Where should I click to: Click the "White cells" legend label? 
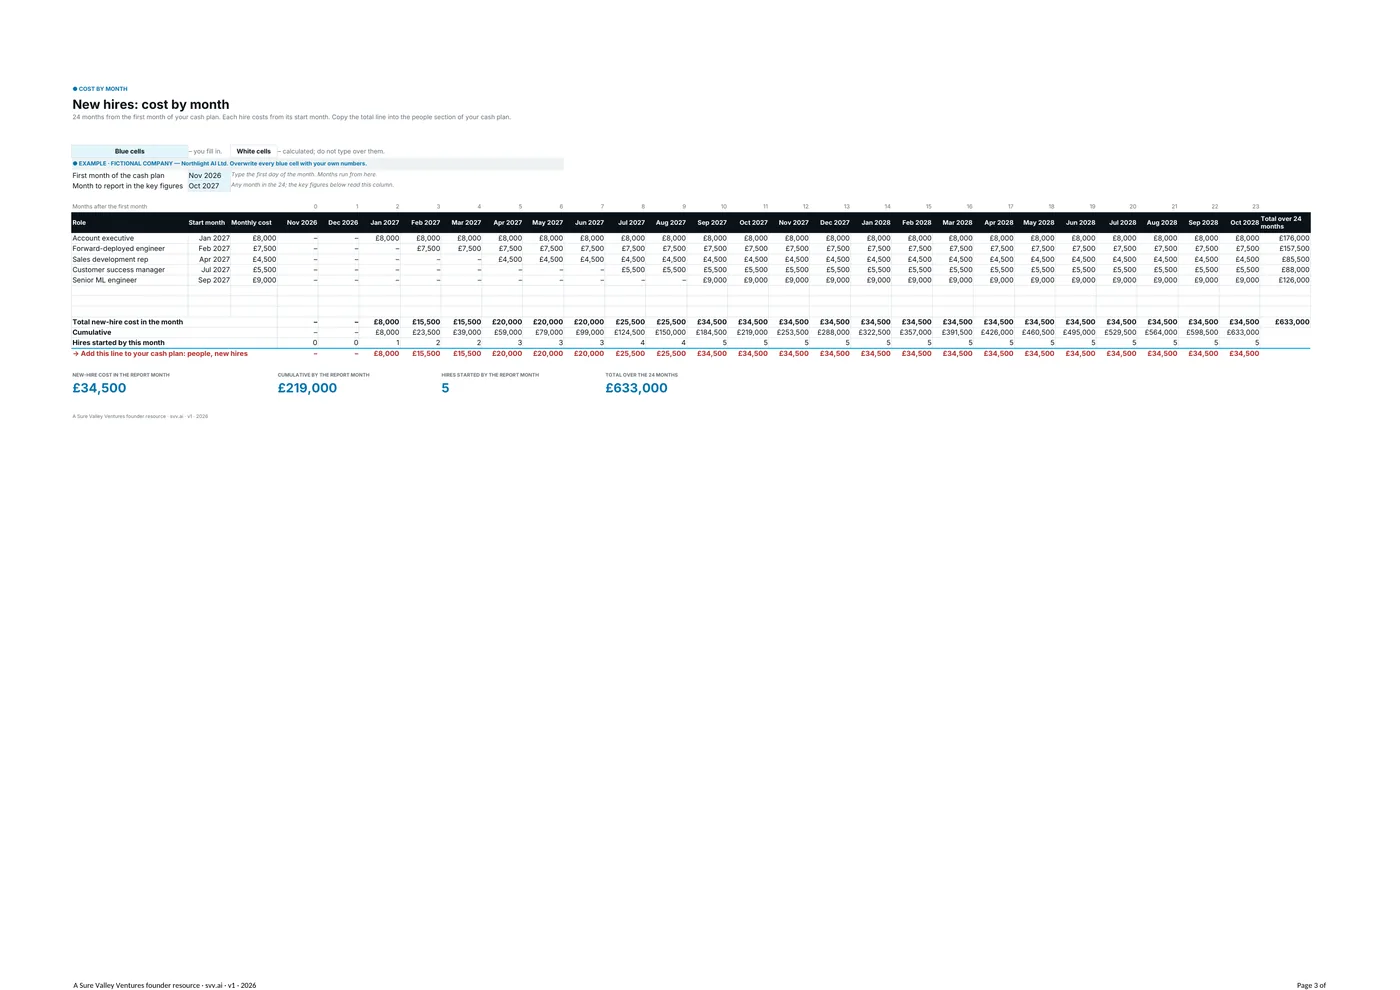(x=253, y=151)
